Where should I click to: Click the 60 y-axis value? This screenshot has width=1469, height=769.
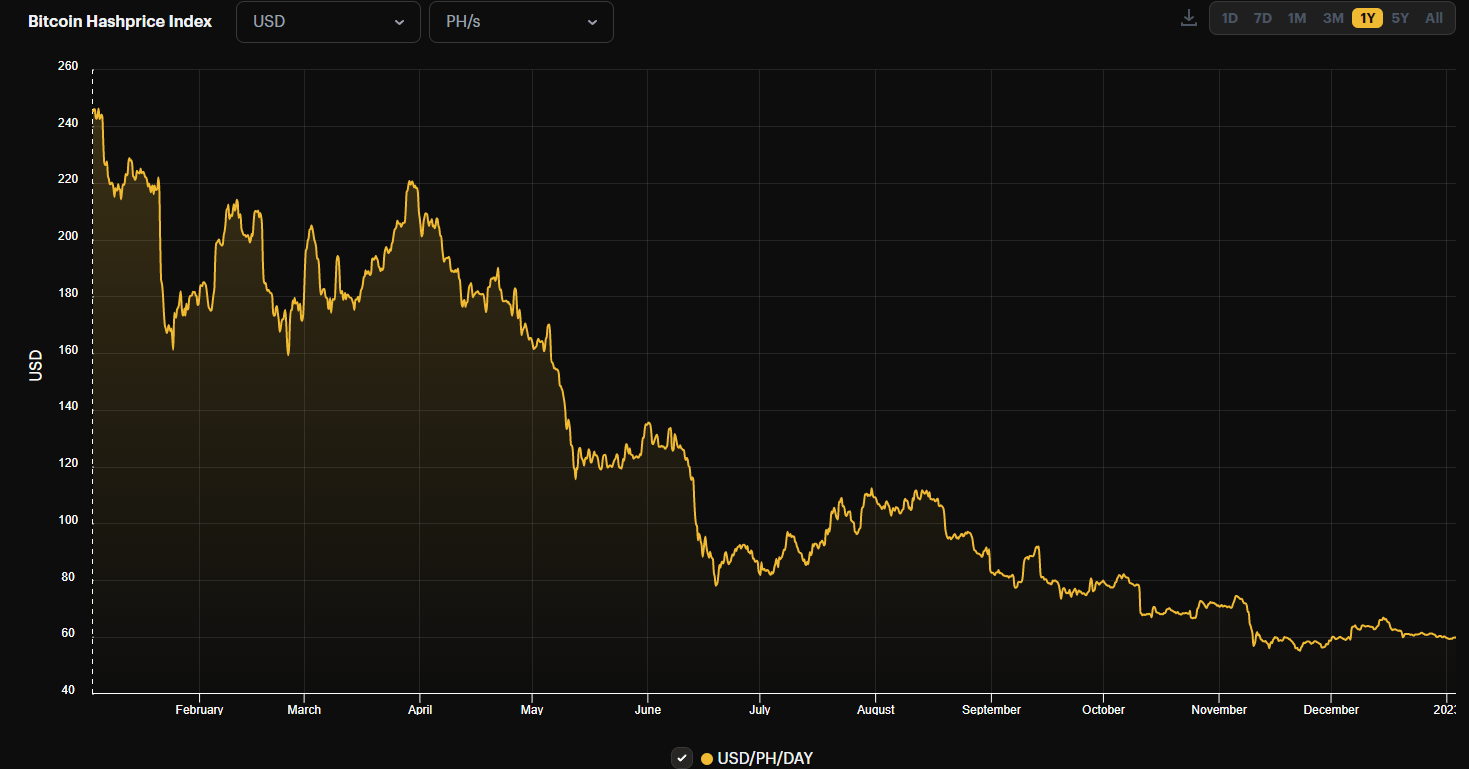pos(70,634)
